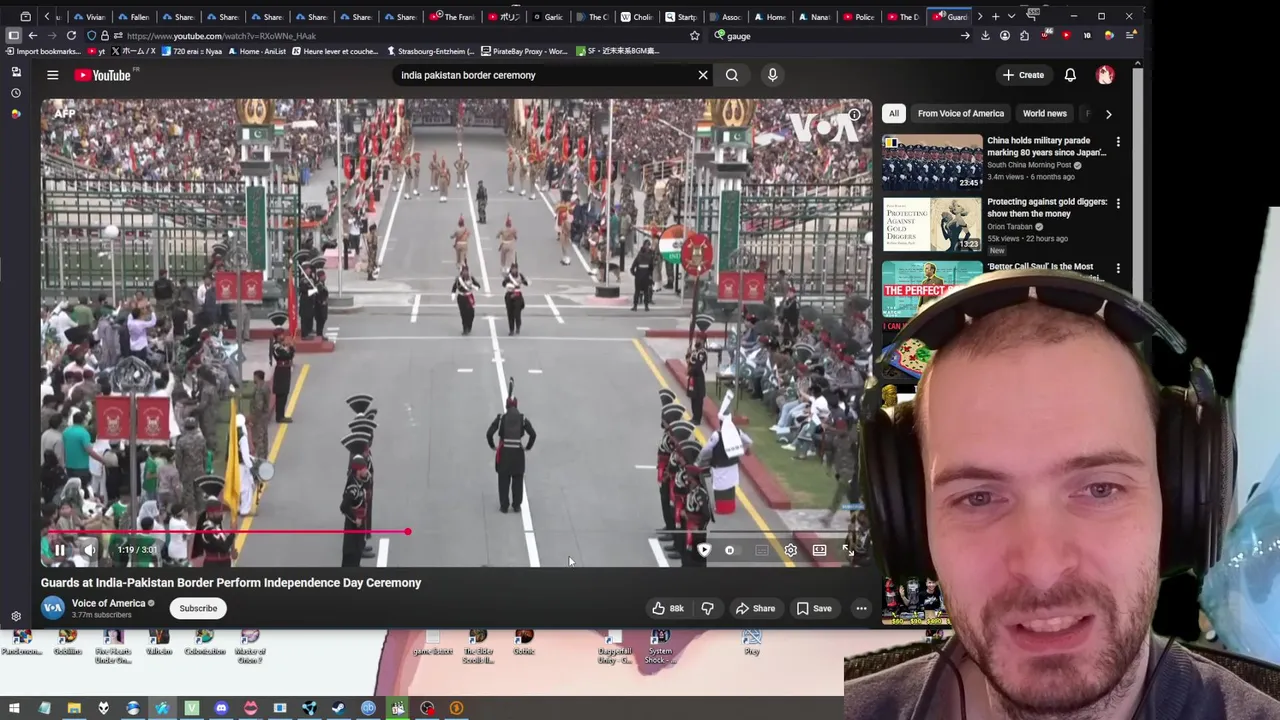Enter fullscreen video mode
1280x720 pixels.
848,550
